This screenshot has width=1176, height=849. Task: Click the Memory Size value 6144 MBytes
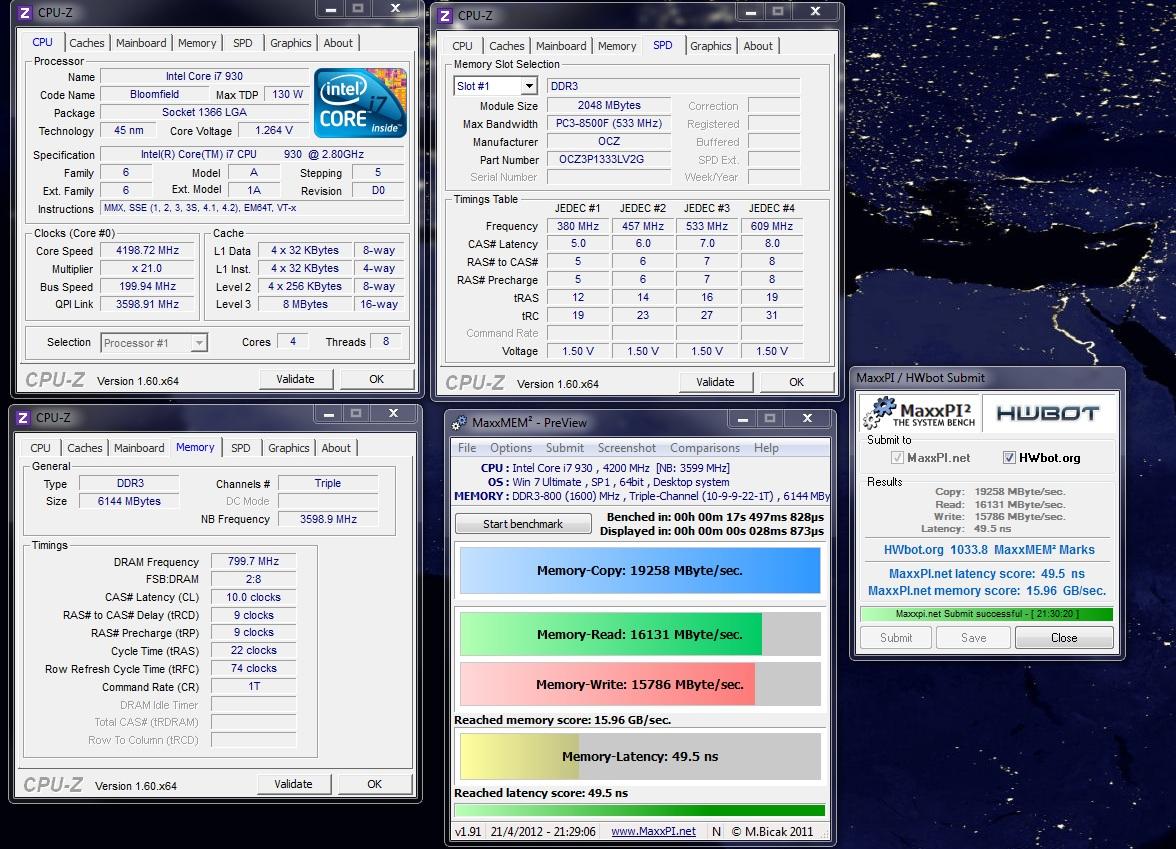[129, 501]
